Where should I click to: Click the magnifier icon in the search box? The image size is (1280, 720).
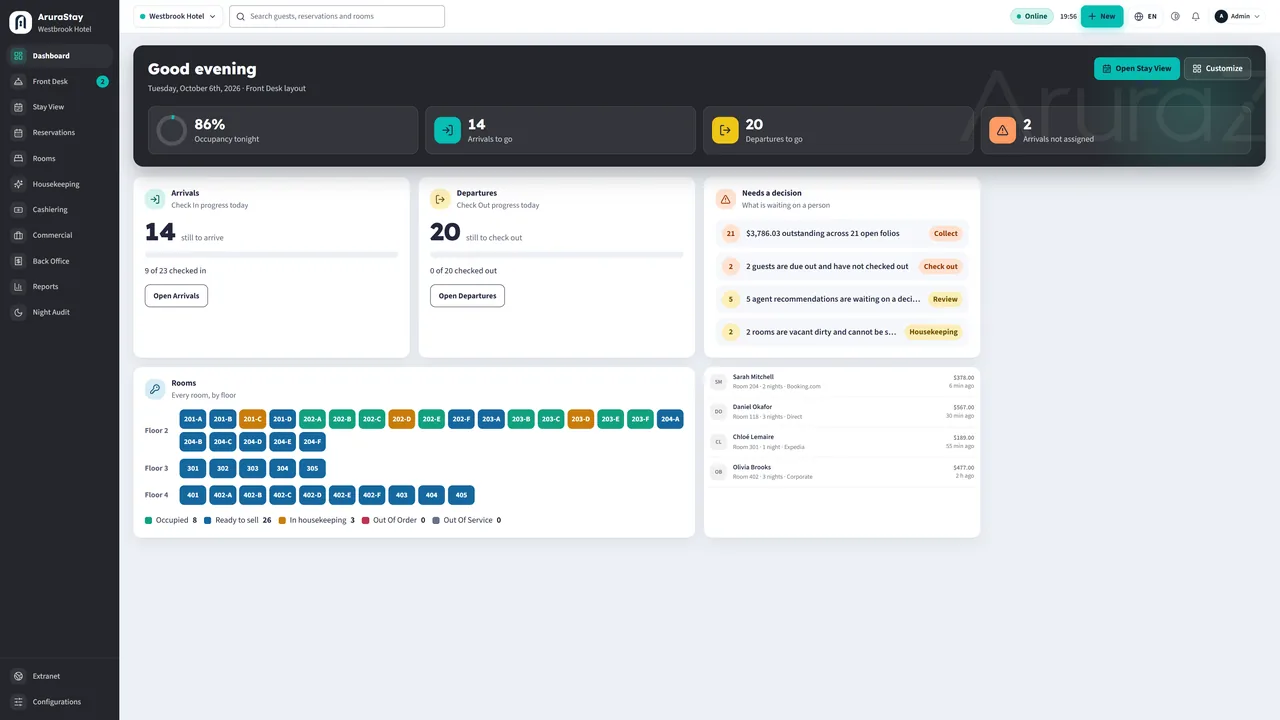click(241, 16)
